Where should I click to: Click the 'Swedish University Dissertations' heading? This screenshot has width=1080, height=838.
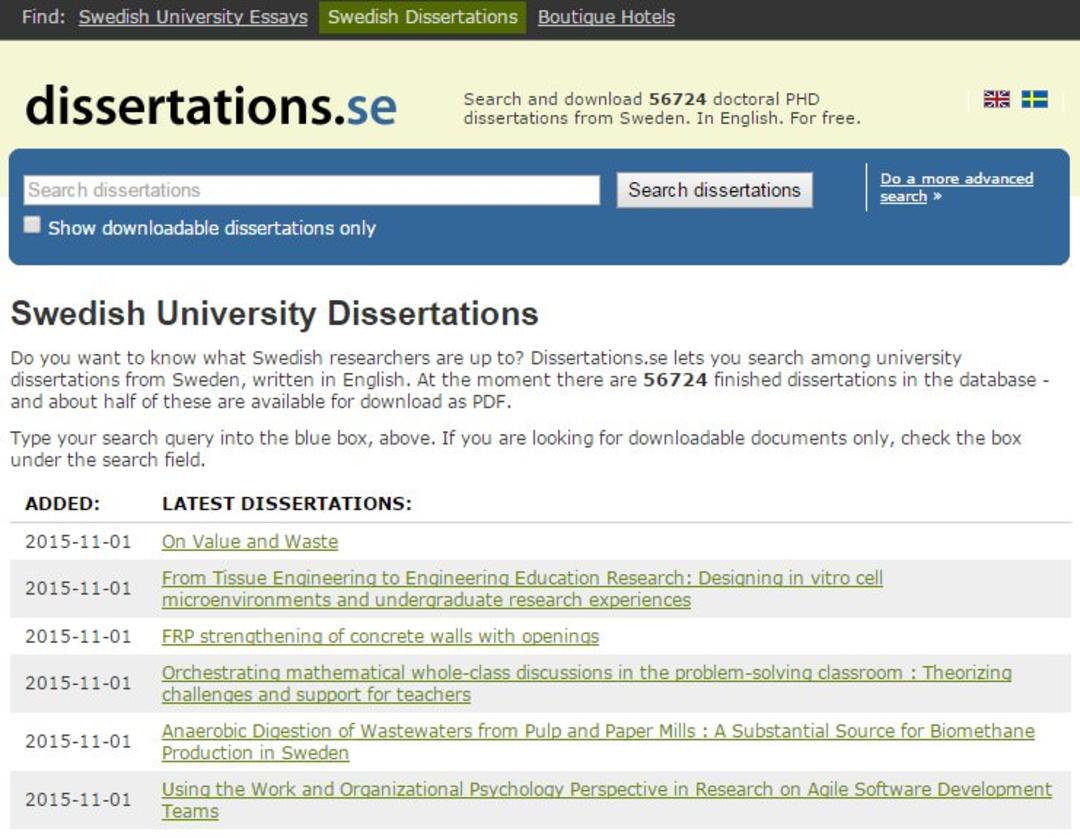(275, 313)
